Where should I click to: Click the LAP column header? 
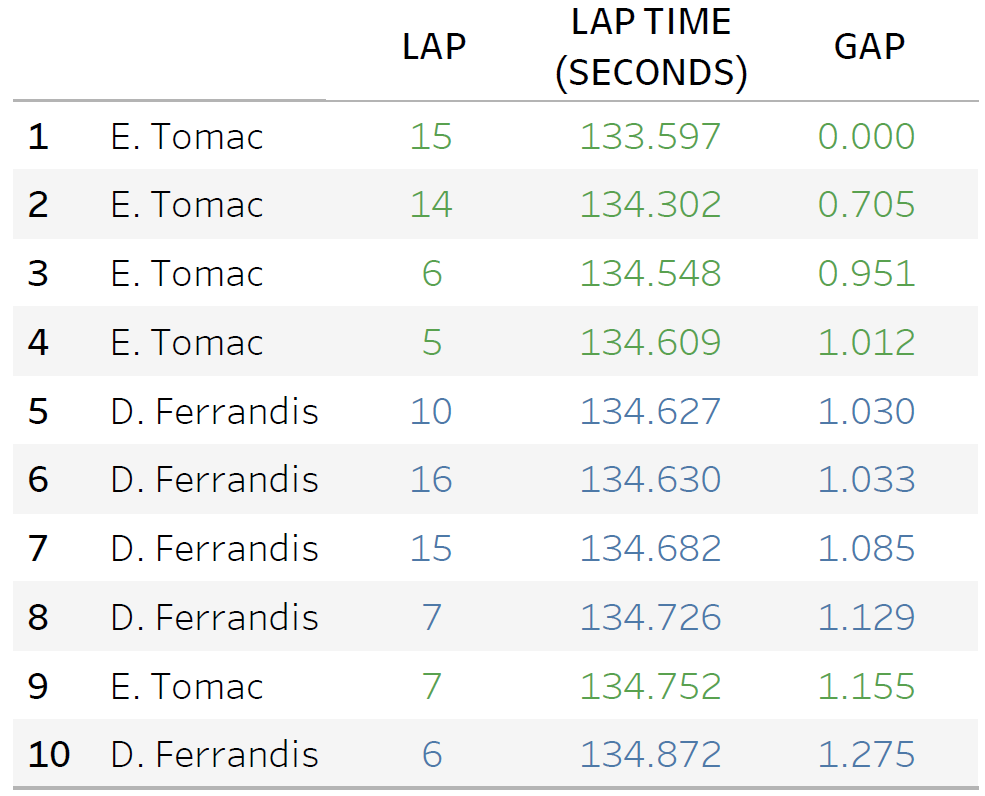[x=434, y=47]
